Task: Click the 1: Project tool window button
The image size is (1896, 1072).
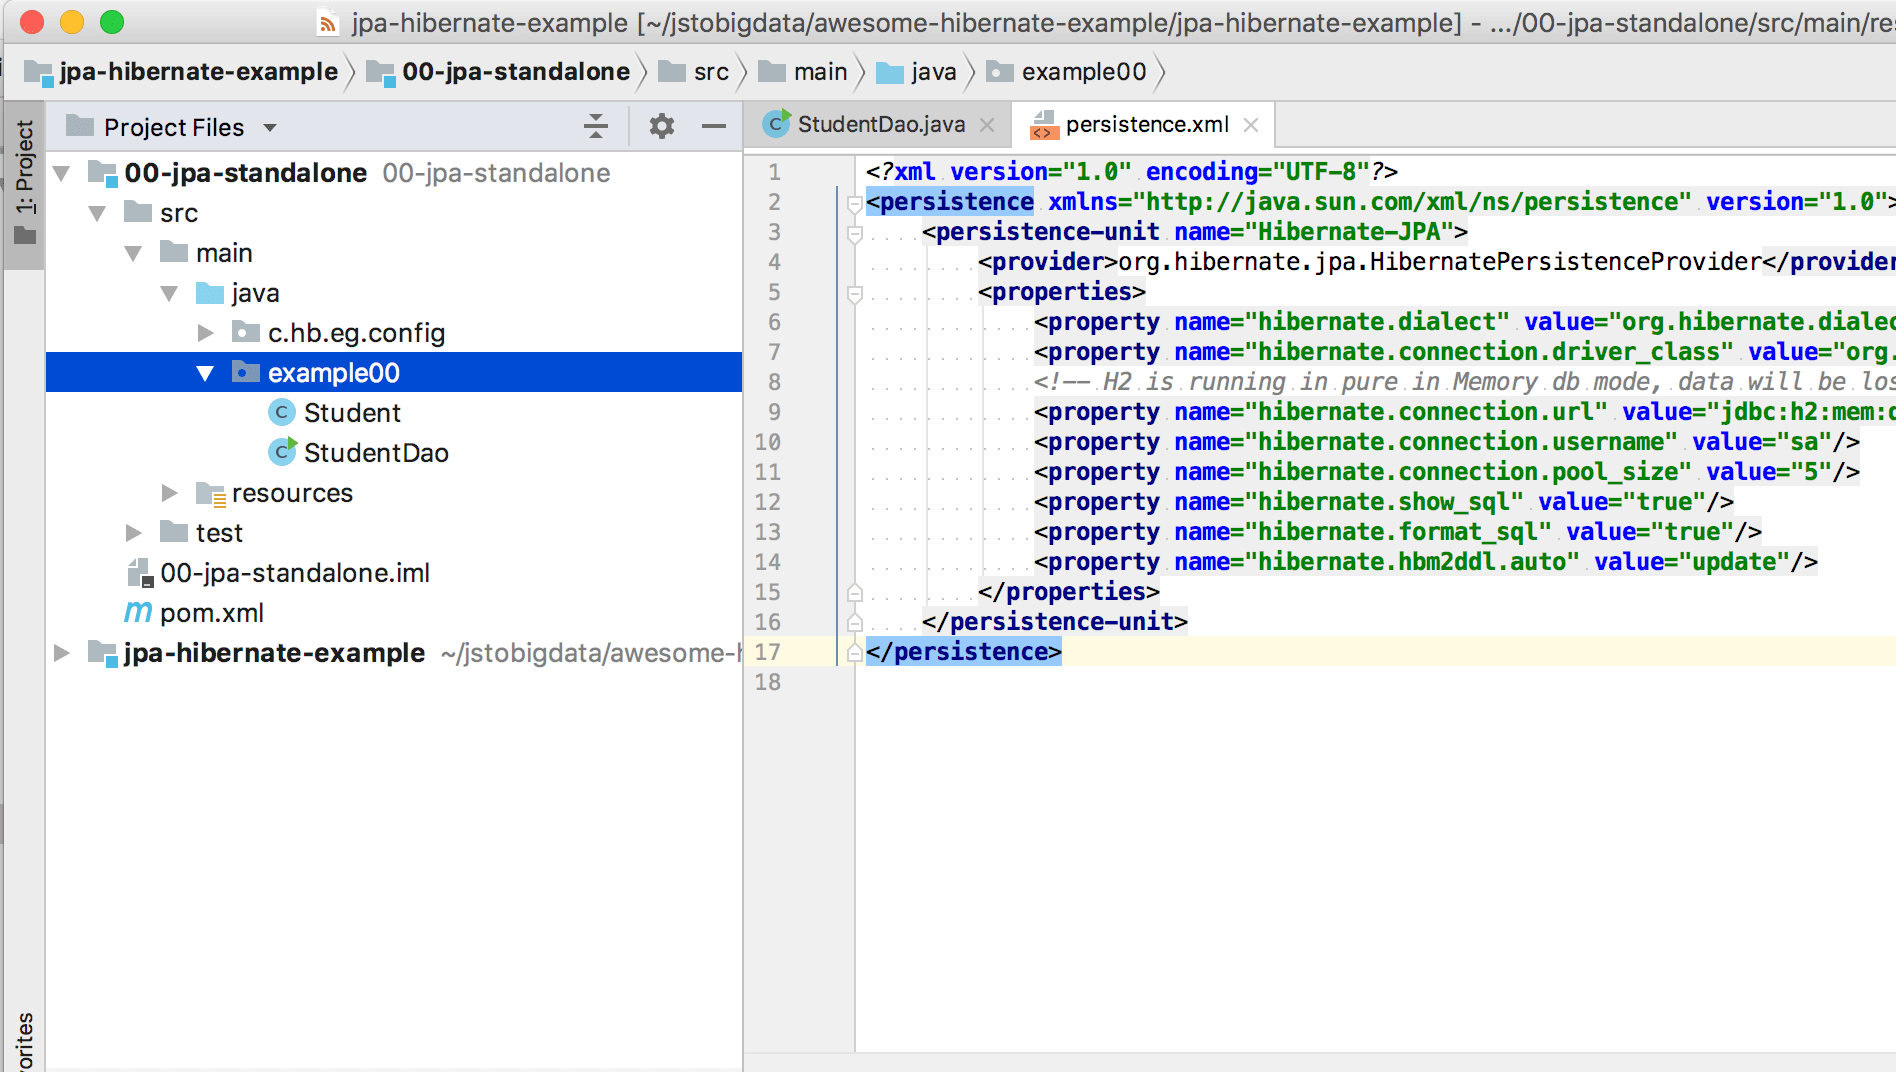Action: pyautogui.click(x=25, y=180)
